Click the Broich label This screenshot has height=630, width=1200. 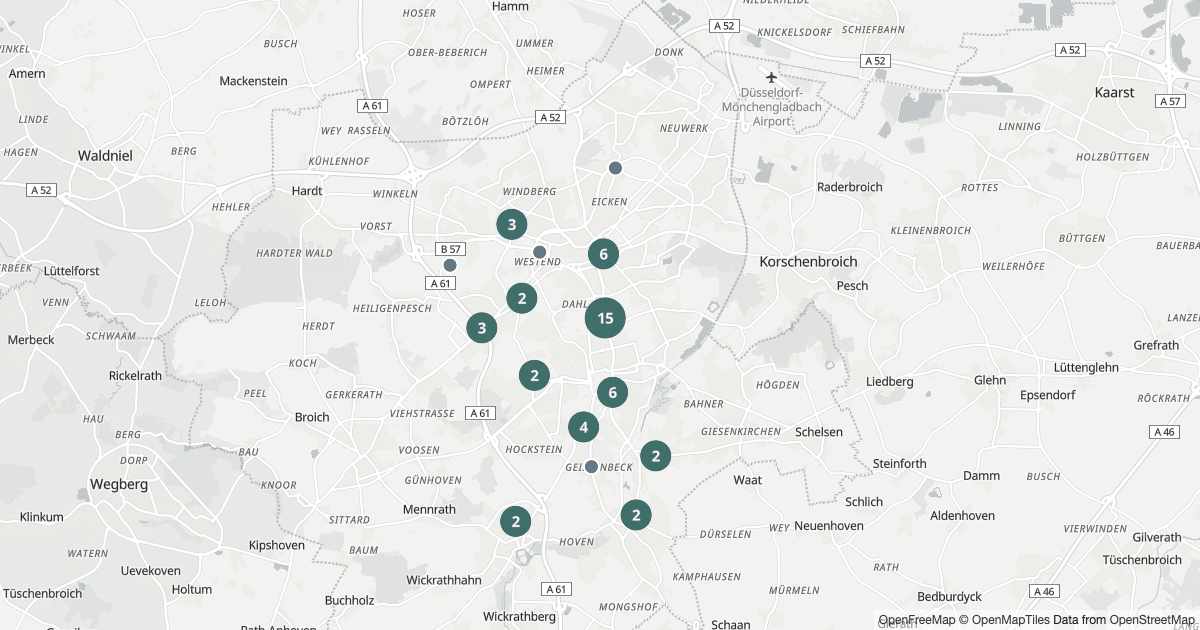coord(312,417)
